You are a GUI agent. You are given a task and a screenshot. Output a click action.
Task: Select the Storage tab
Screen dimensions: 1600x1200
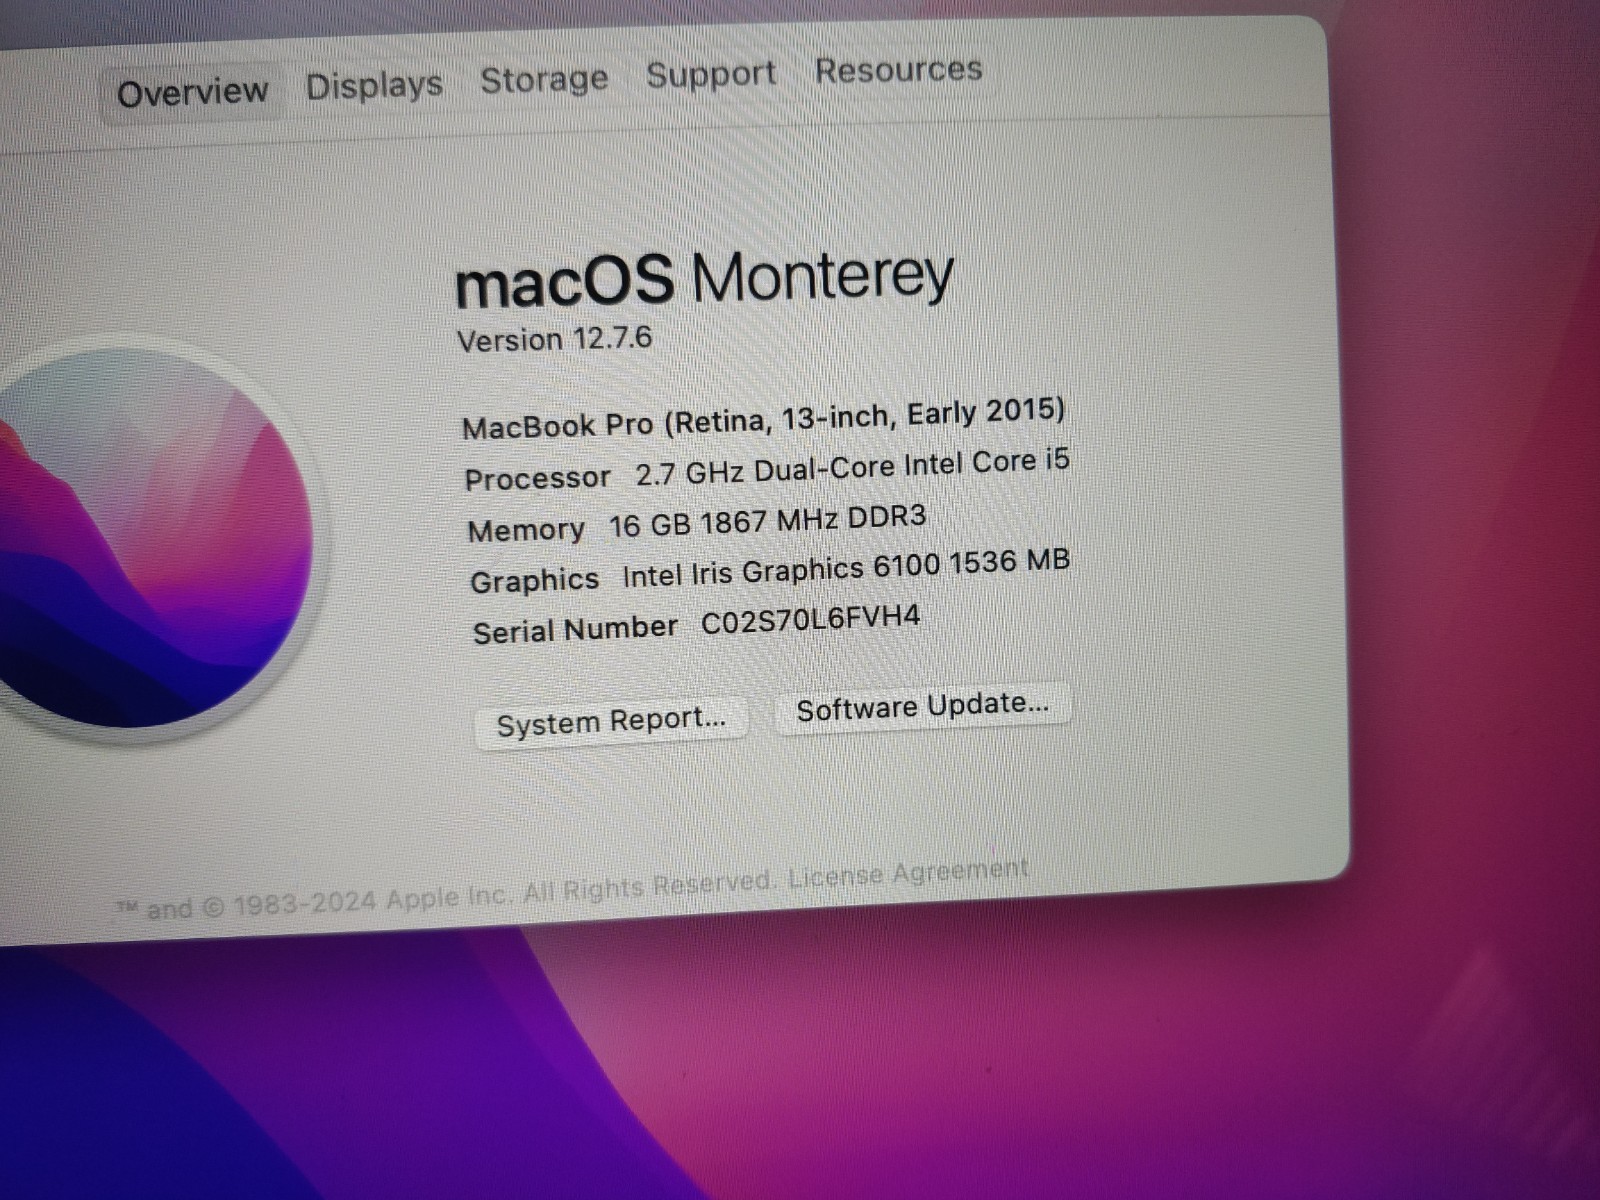tap(544, 79)
